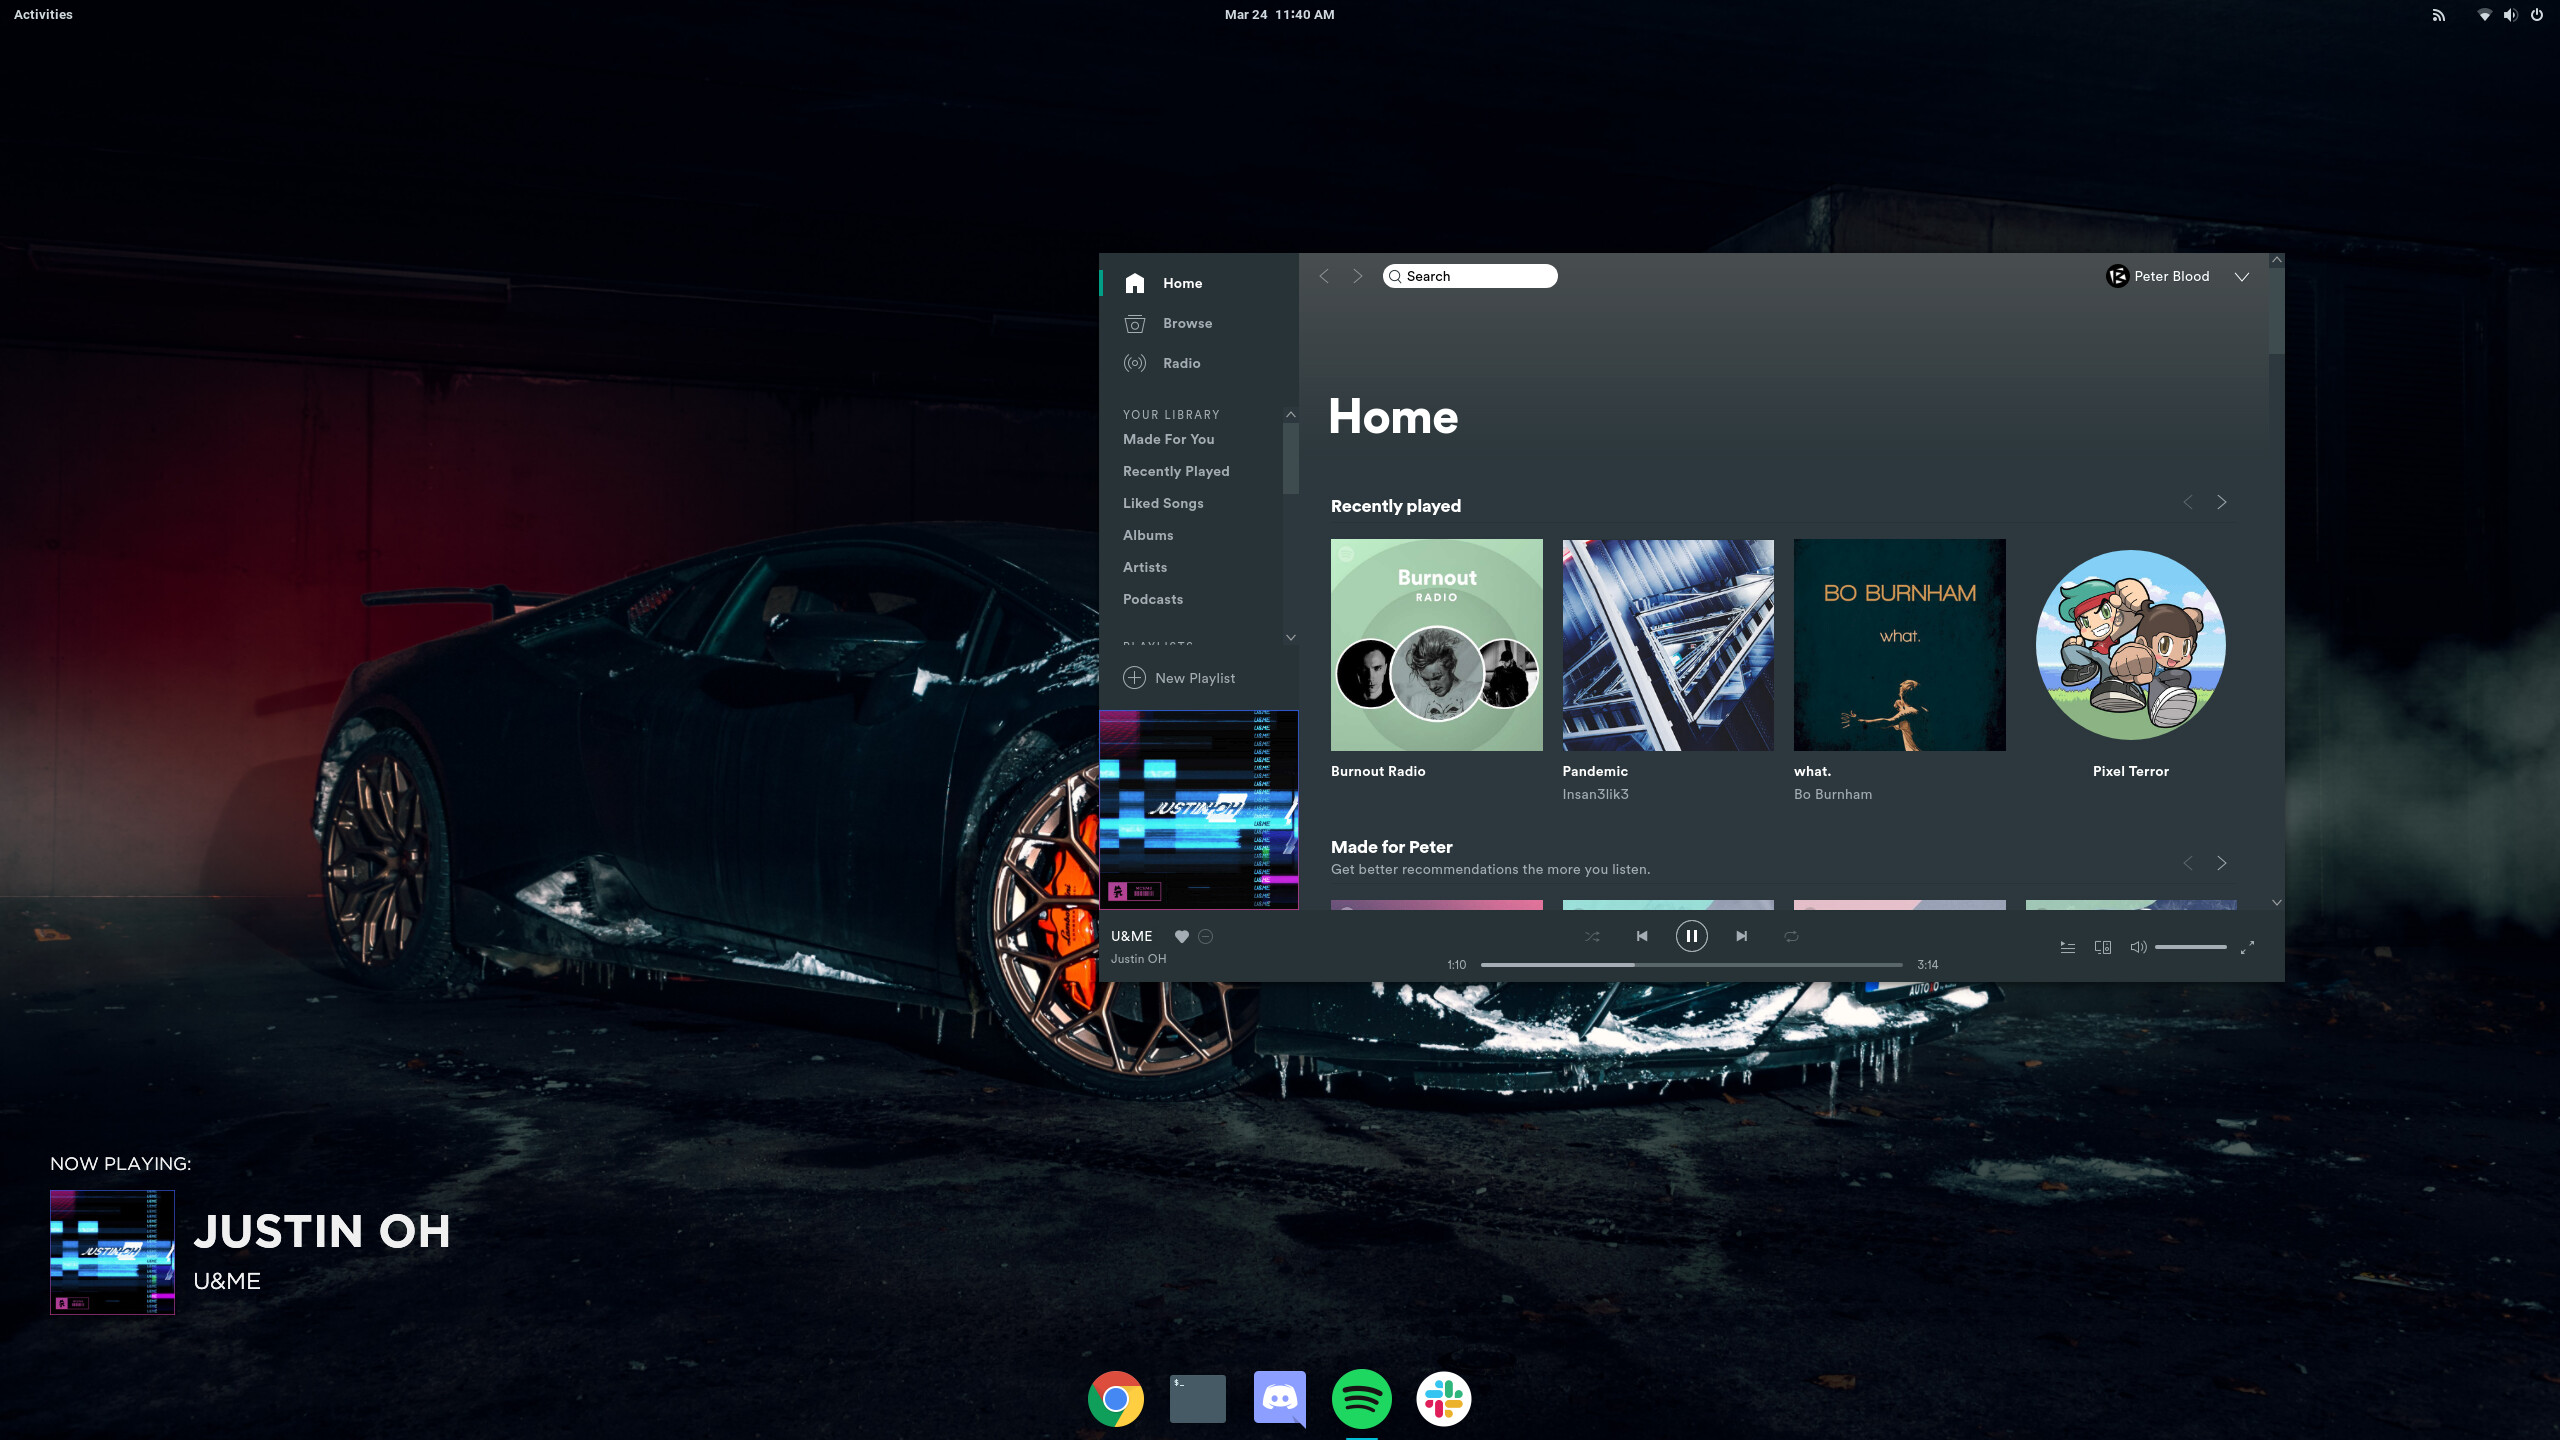The width and height of the screenshot is (2560, 1440).
Task: Skip to next track
Action: pyautogui.click(x=1741, y=936)
